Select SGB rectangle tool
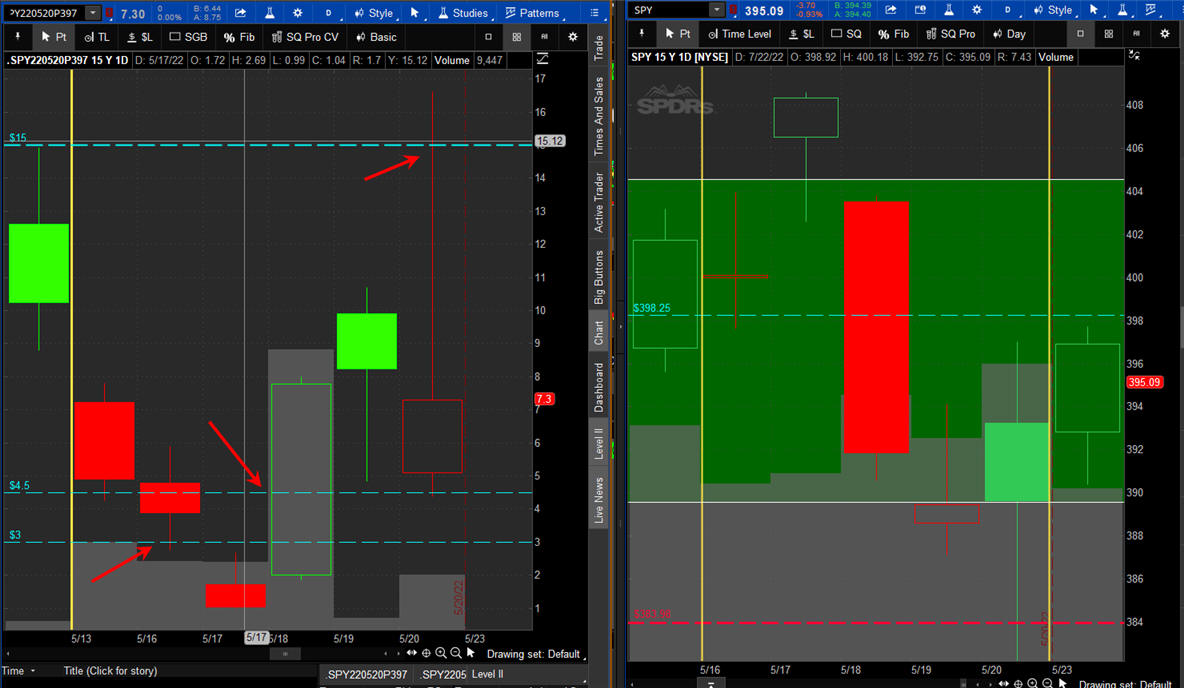The image size is (1184, 688). 188,36
